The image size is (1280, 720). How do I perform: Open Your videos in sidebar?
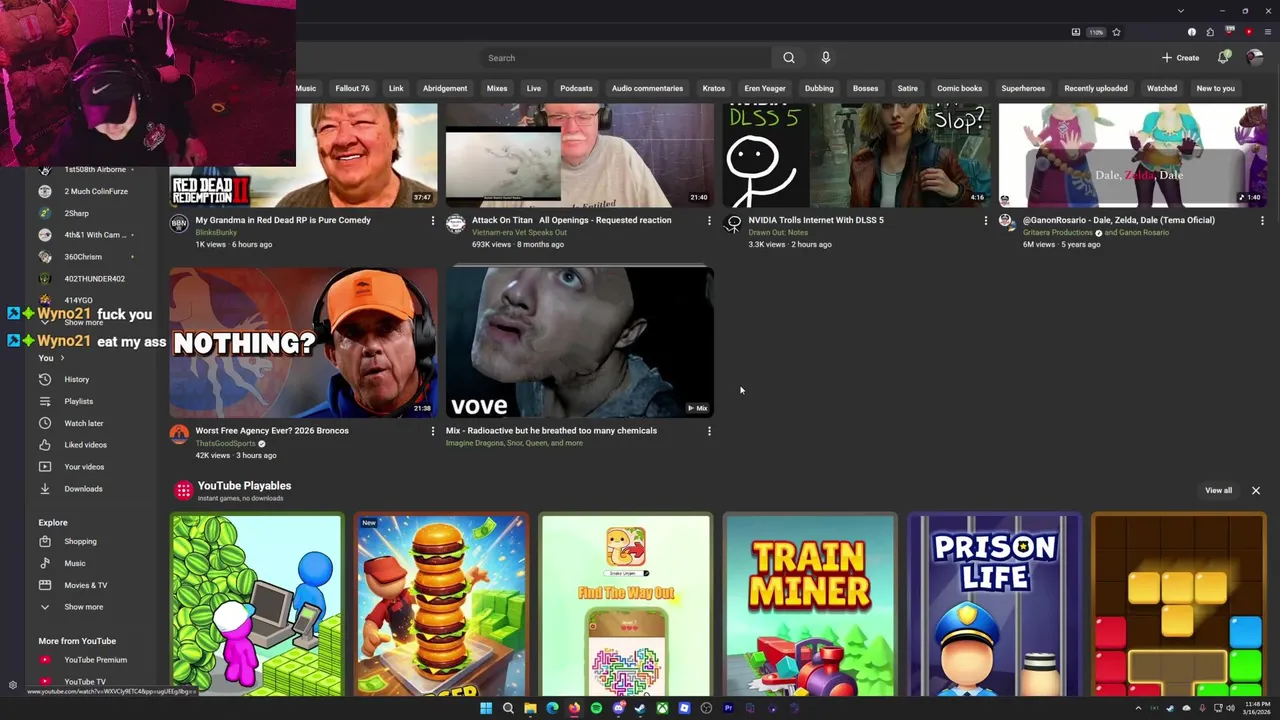point(84,467)
